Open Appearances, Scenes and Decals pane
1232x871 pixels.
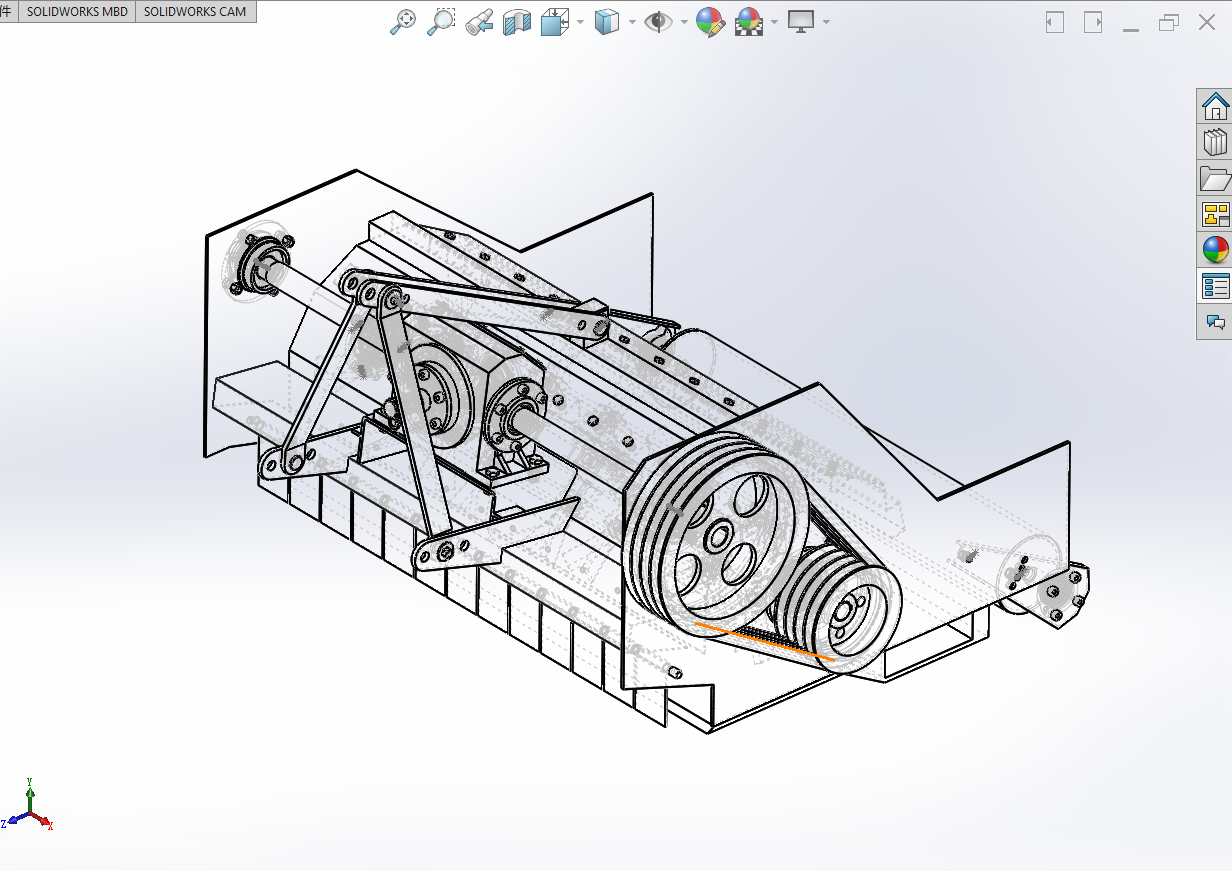1215,250
